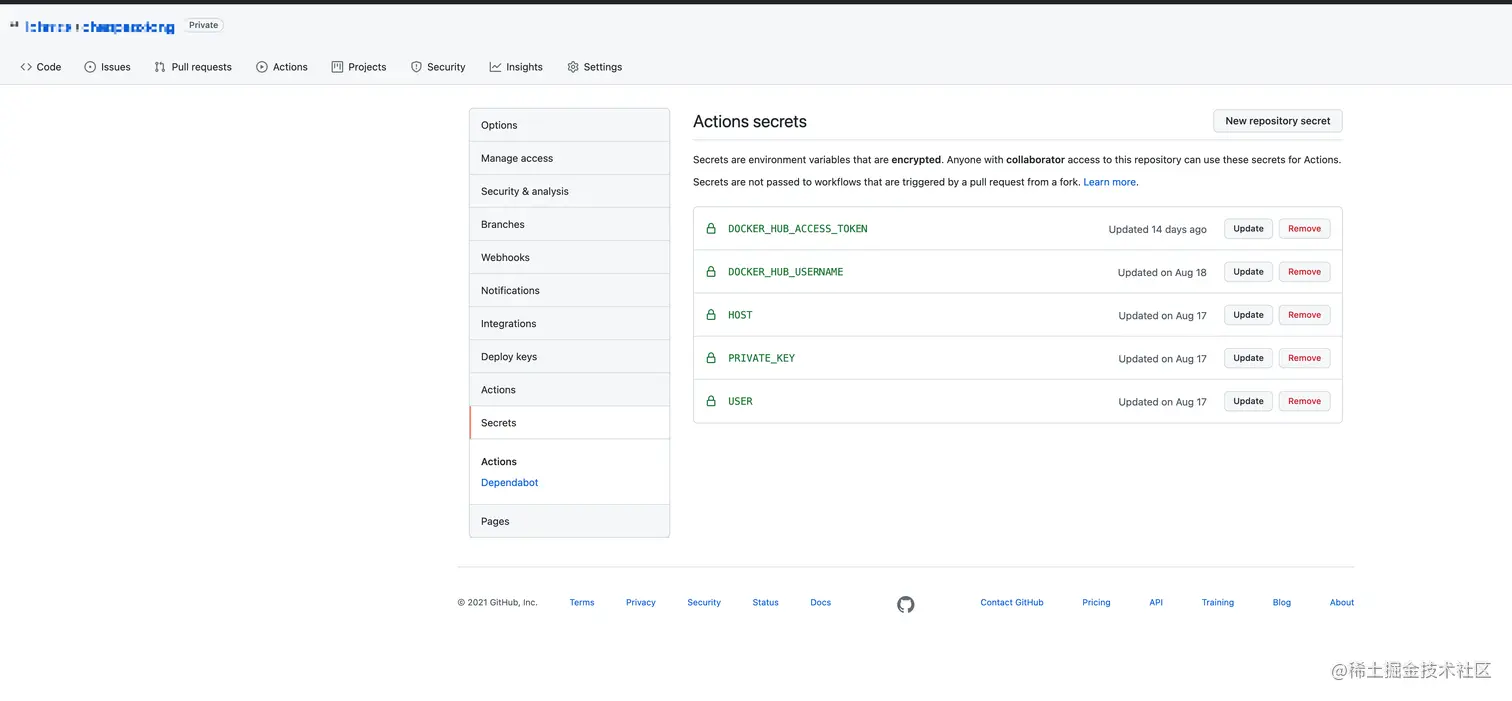The width and height of the screenshot is (1512, 701).
Task: Open Blog footer link
Action: coord(1281,602)
